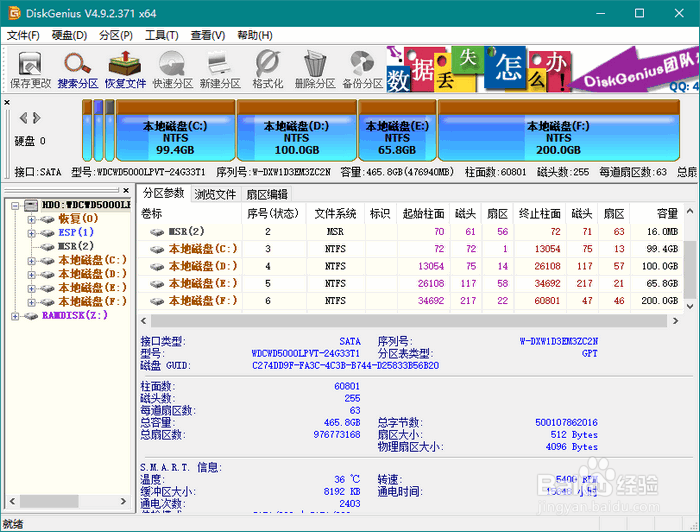Click the Save Changes (保存更改) toolbar icon
The width and height of the screenshot is (700, 532).
point(30,69)
